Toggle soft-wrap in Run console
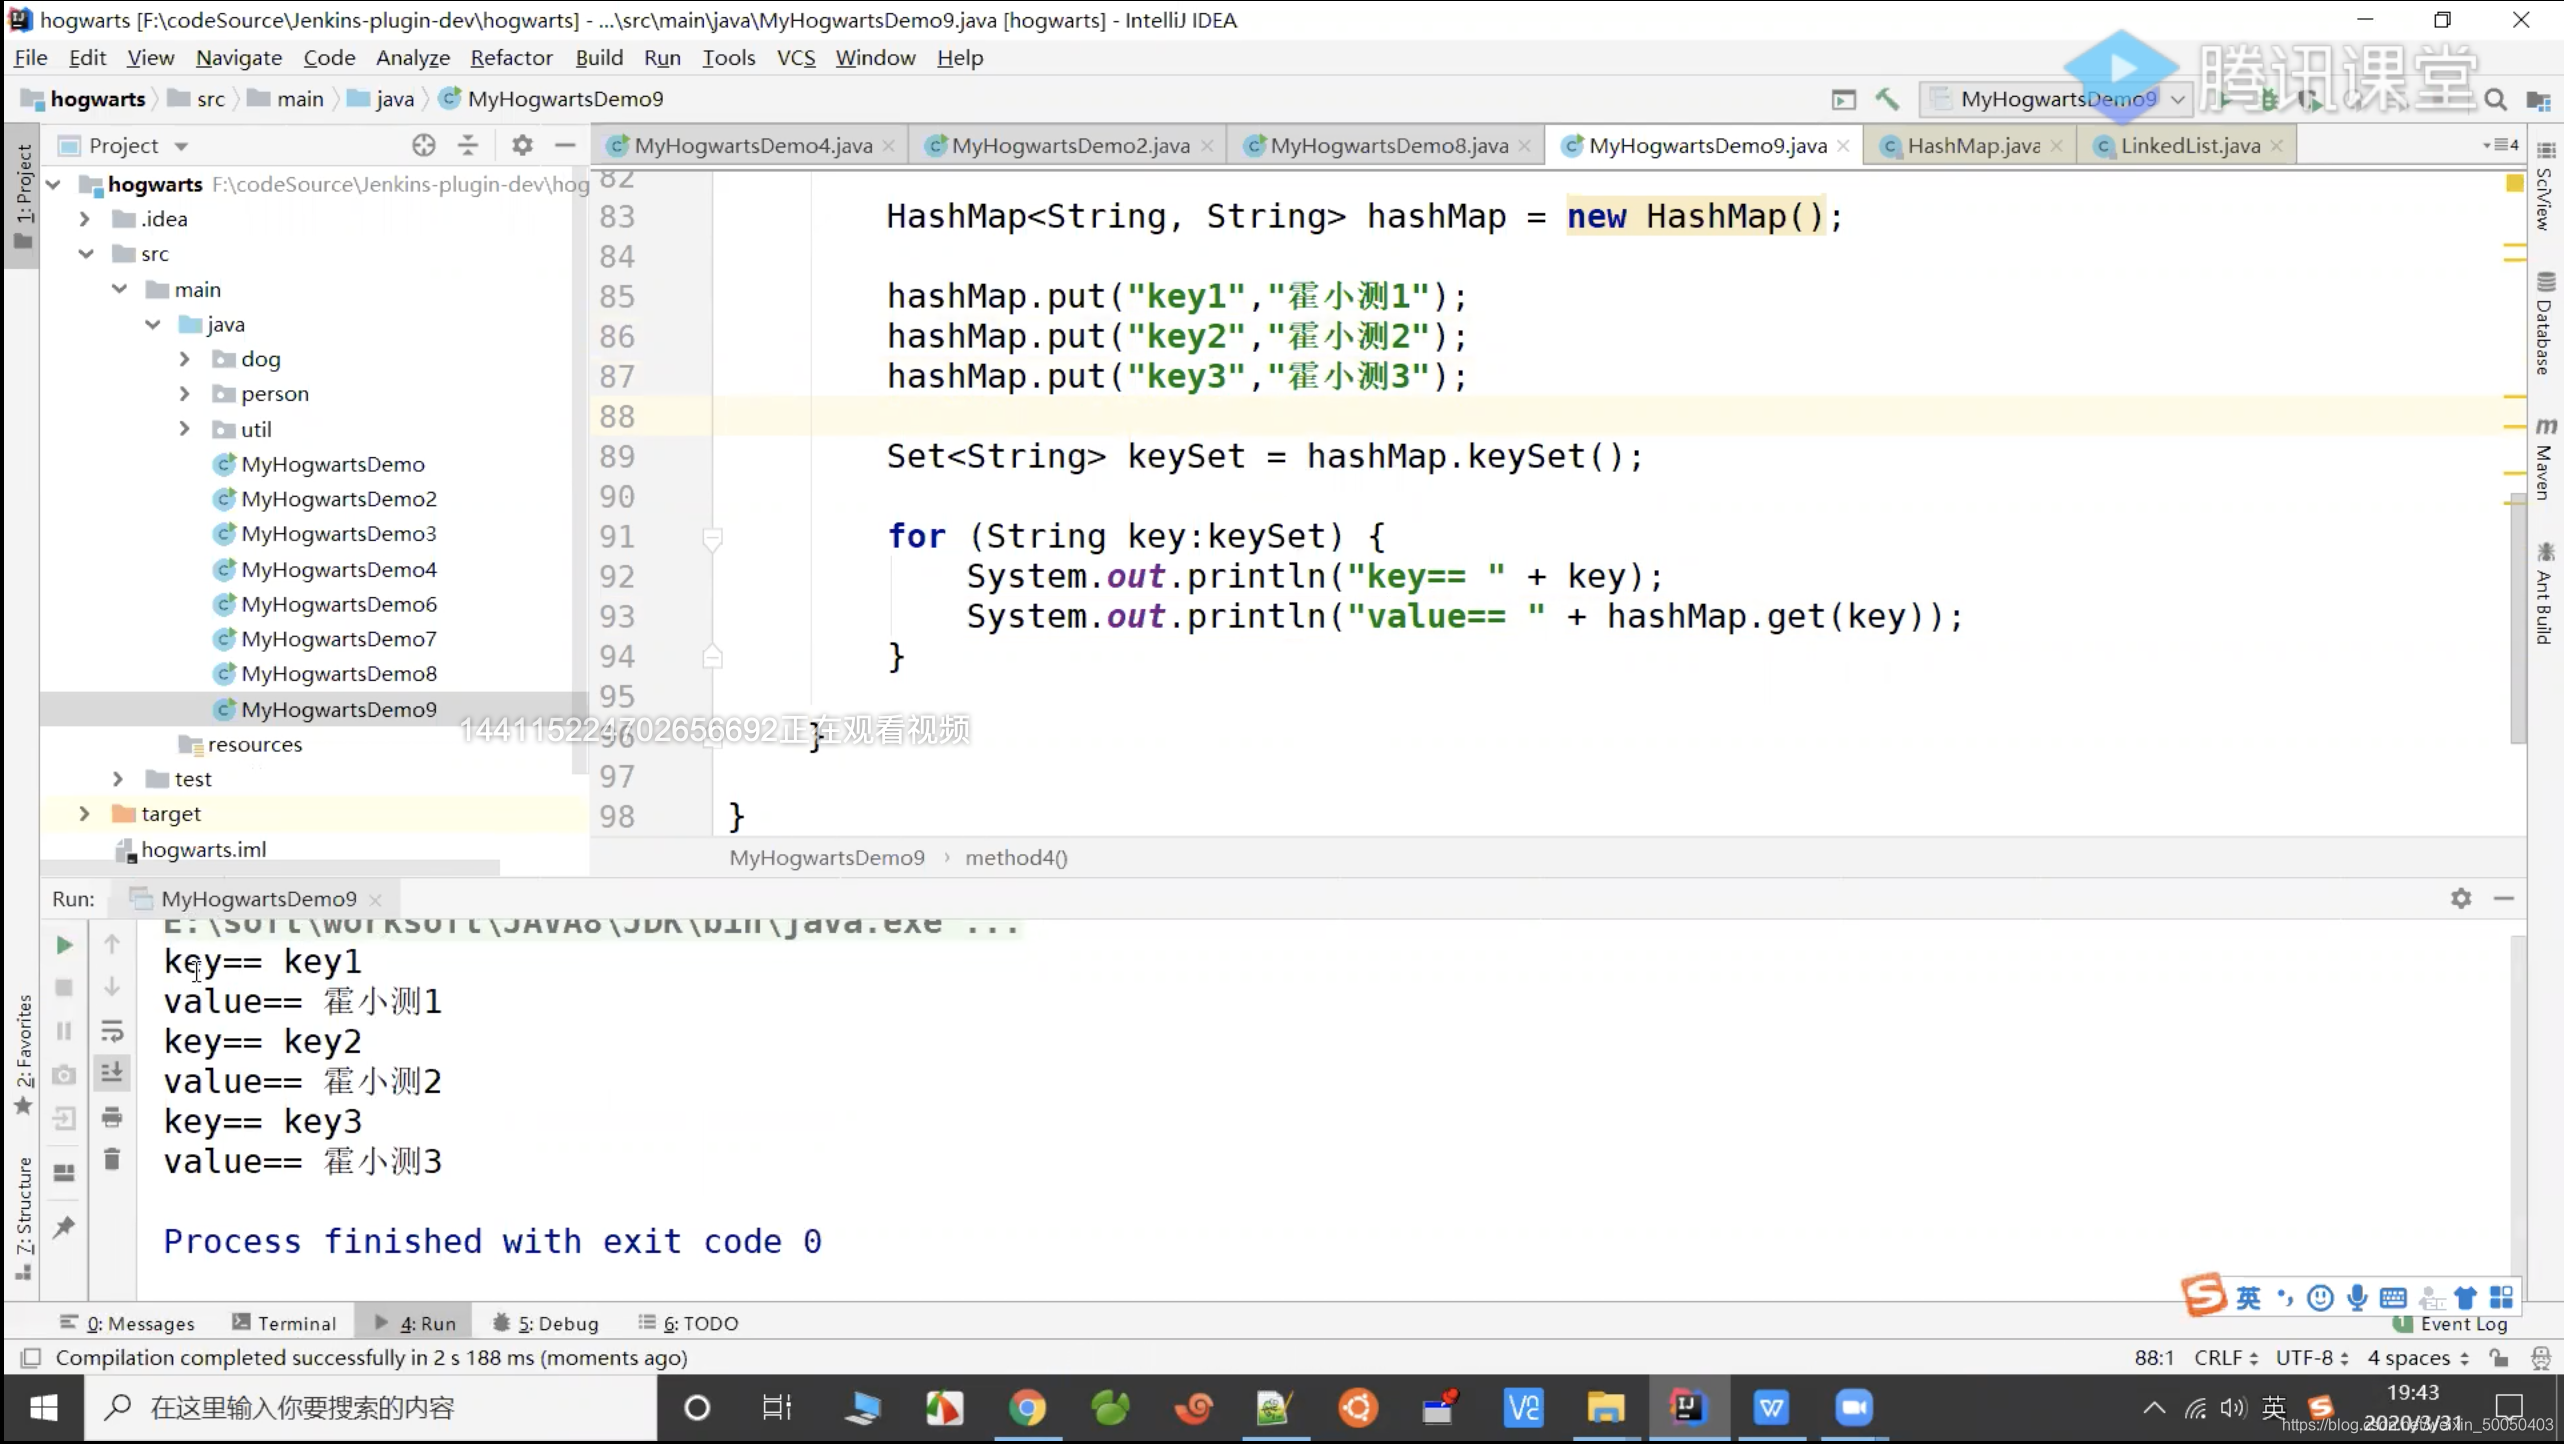Viewport: 2564px width, 1444px height. [x=112, y=1031]
